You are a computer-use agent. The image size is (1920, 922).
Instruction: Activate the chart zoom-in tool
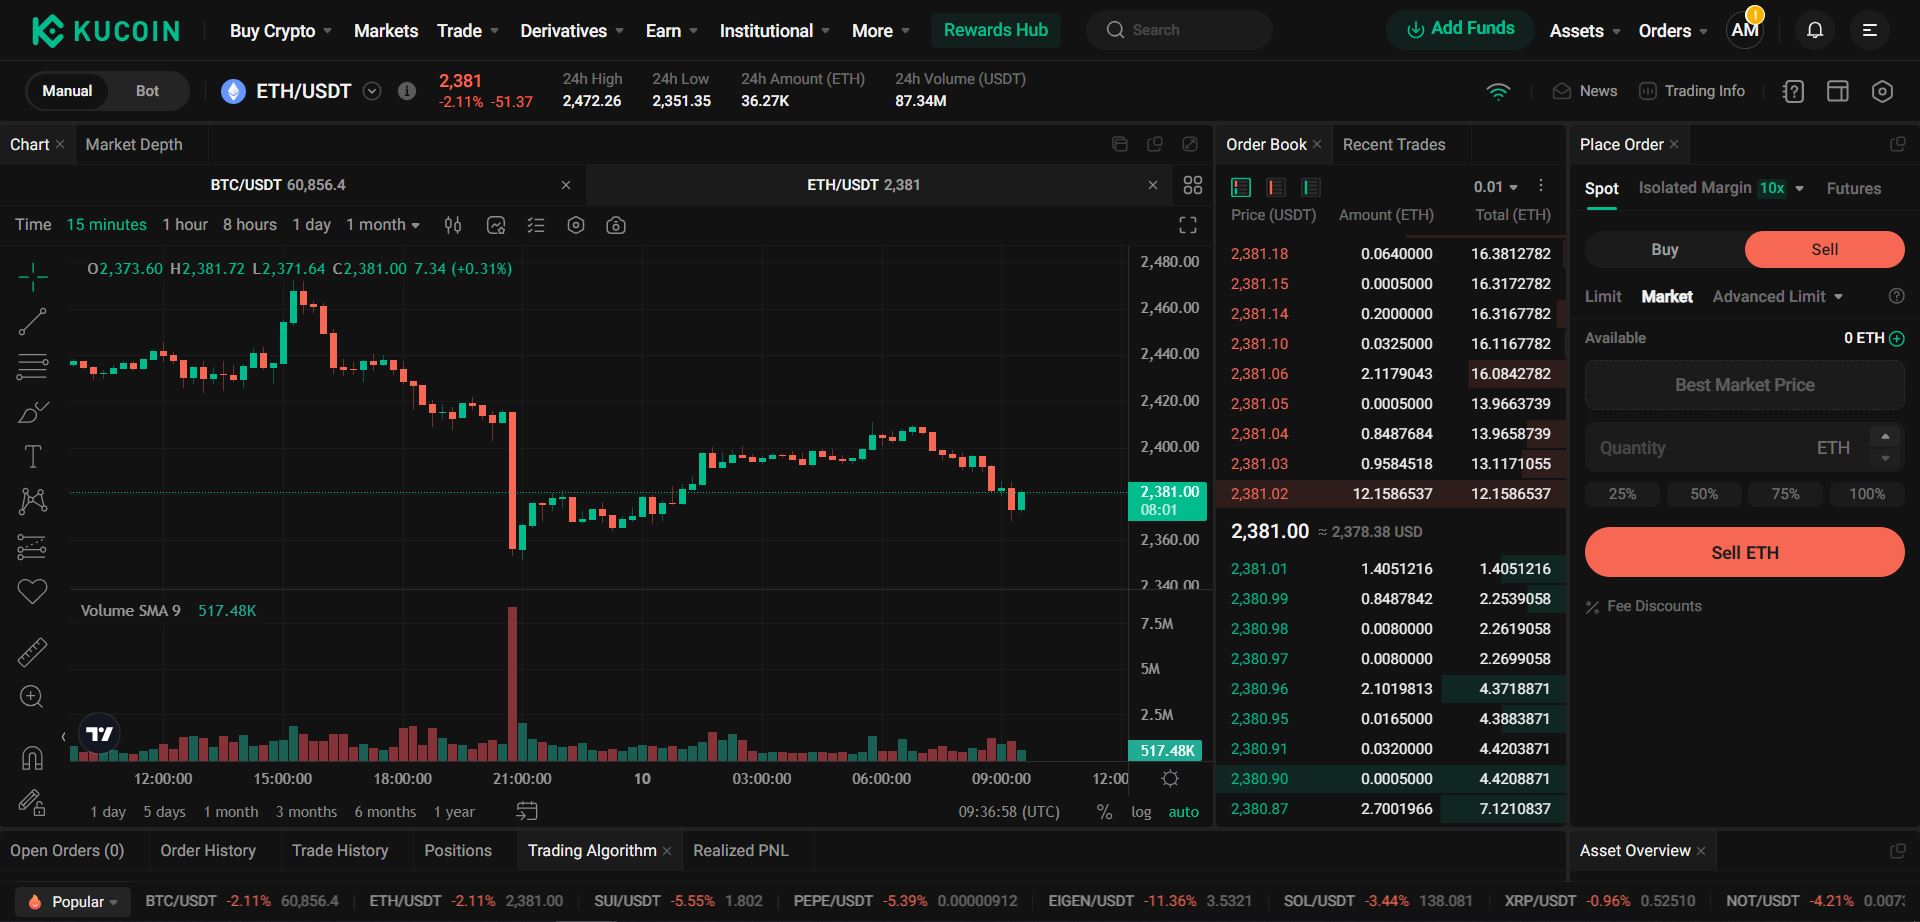coord(32,697)
